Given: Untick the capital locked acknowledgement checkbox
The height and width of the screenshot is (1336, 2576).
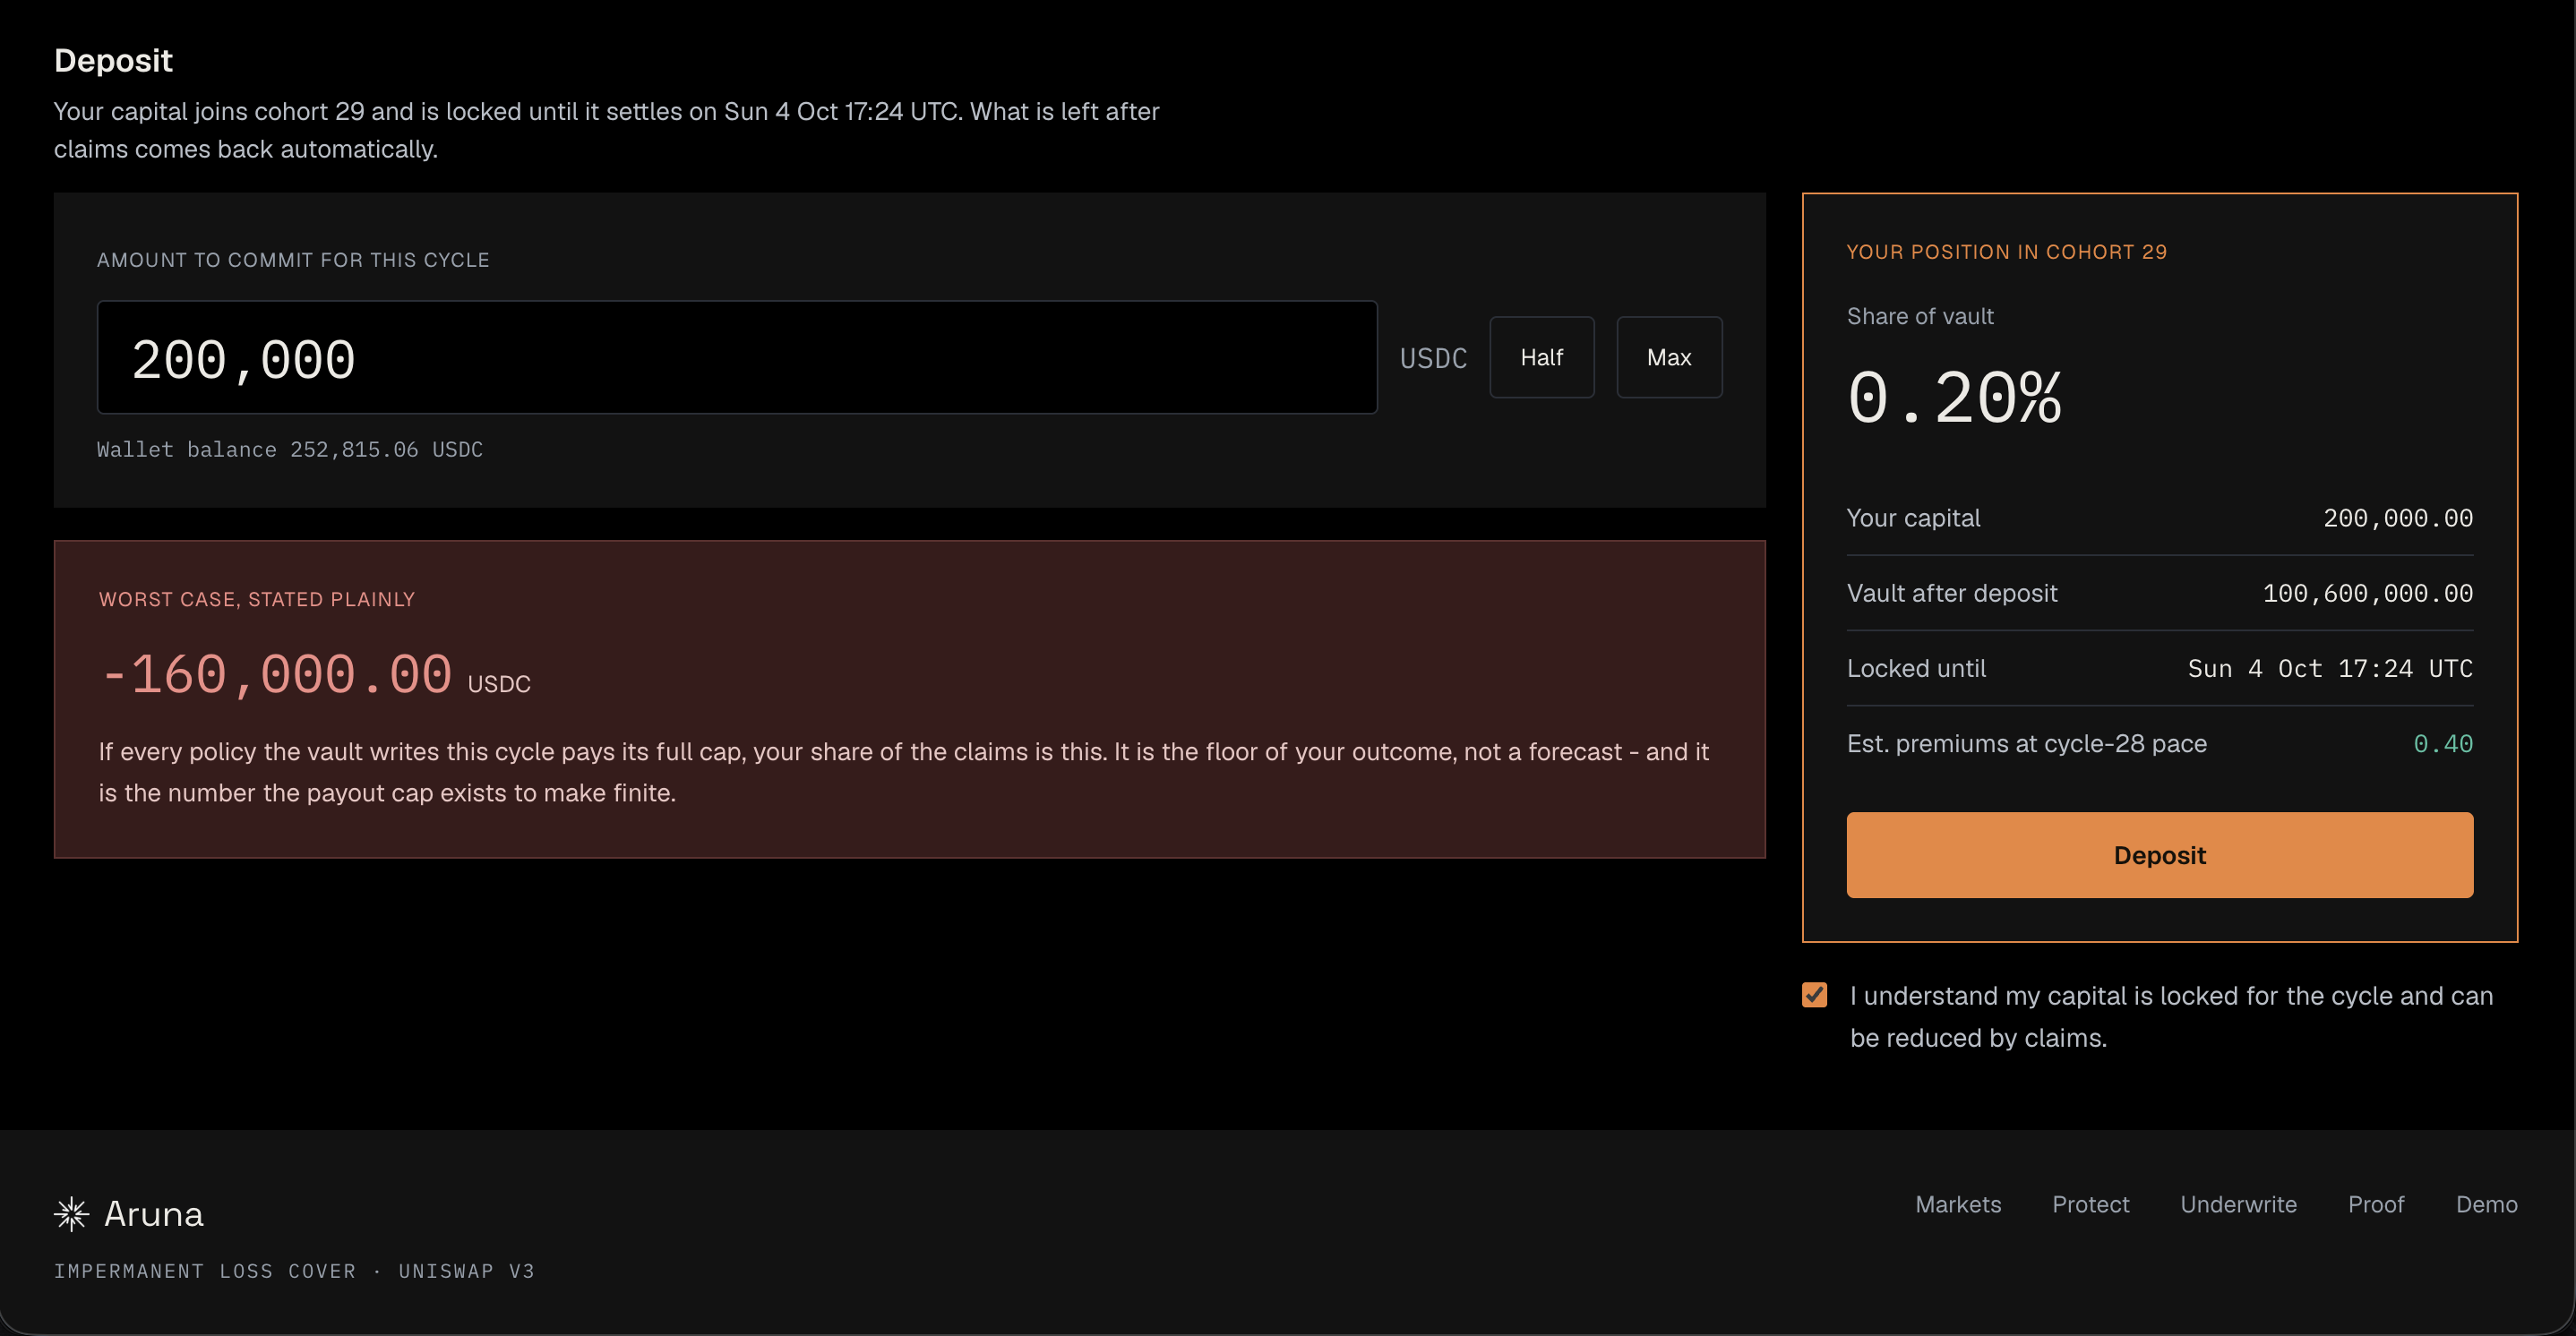Looking at the screenshot, I should coord(1814,995).
